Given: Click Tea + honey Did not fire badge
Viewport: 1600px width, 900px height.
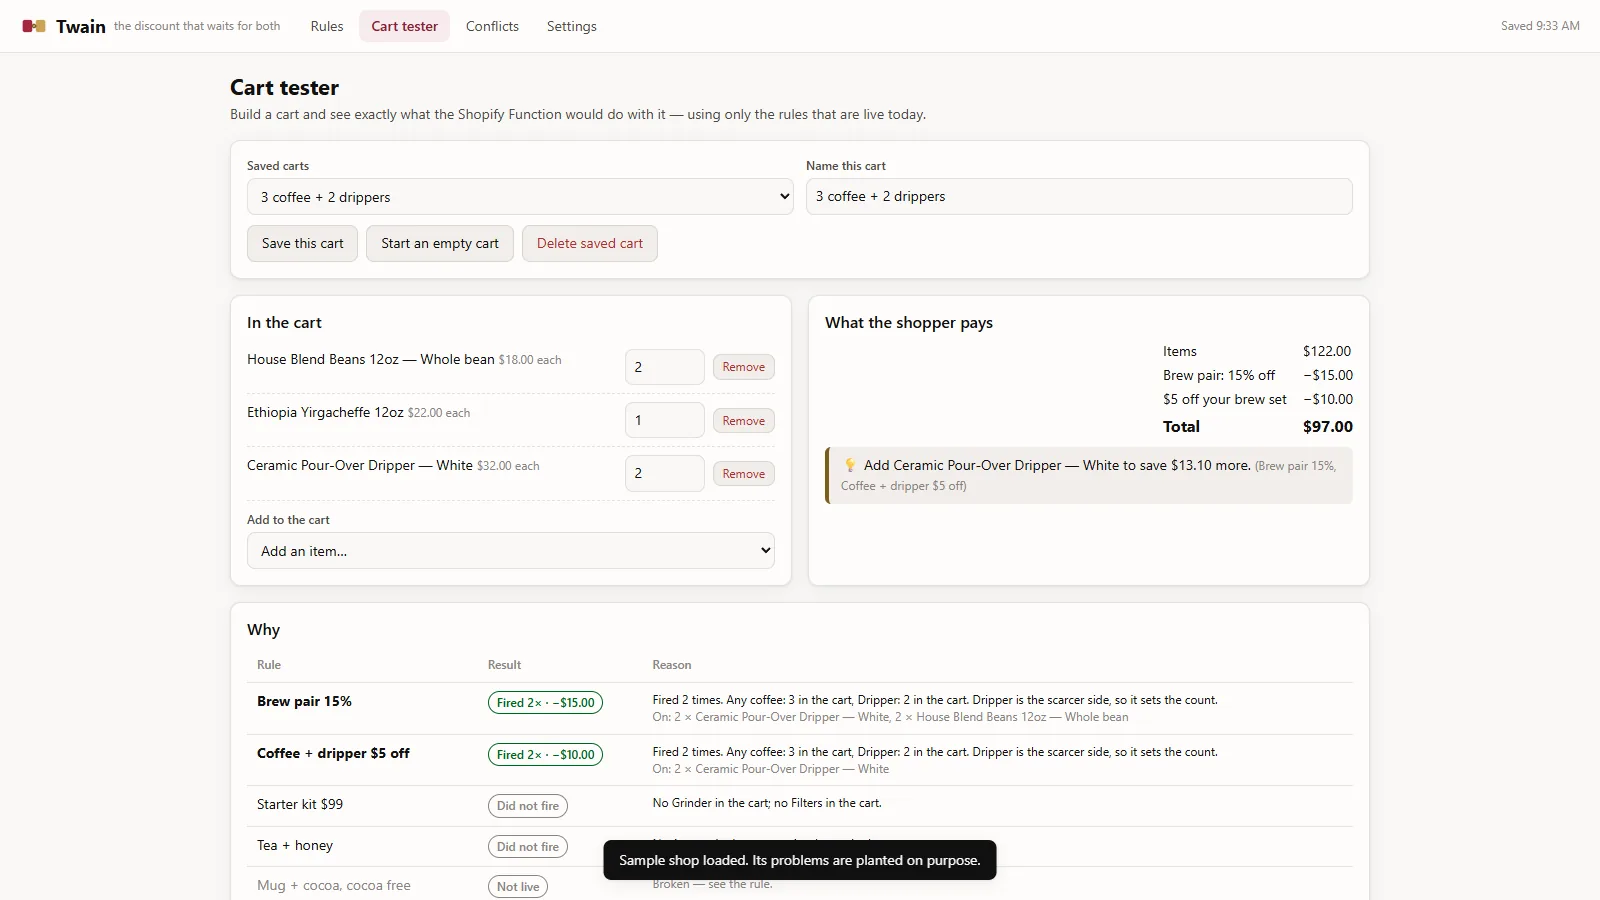Looking at the screenshot, I should point(528,847).
